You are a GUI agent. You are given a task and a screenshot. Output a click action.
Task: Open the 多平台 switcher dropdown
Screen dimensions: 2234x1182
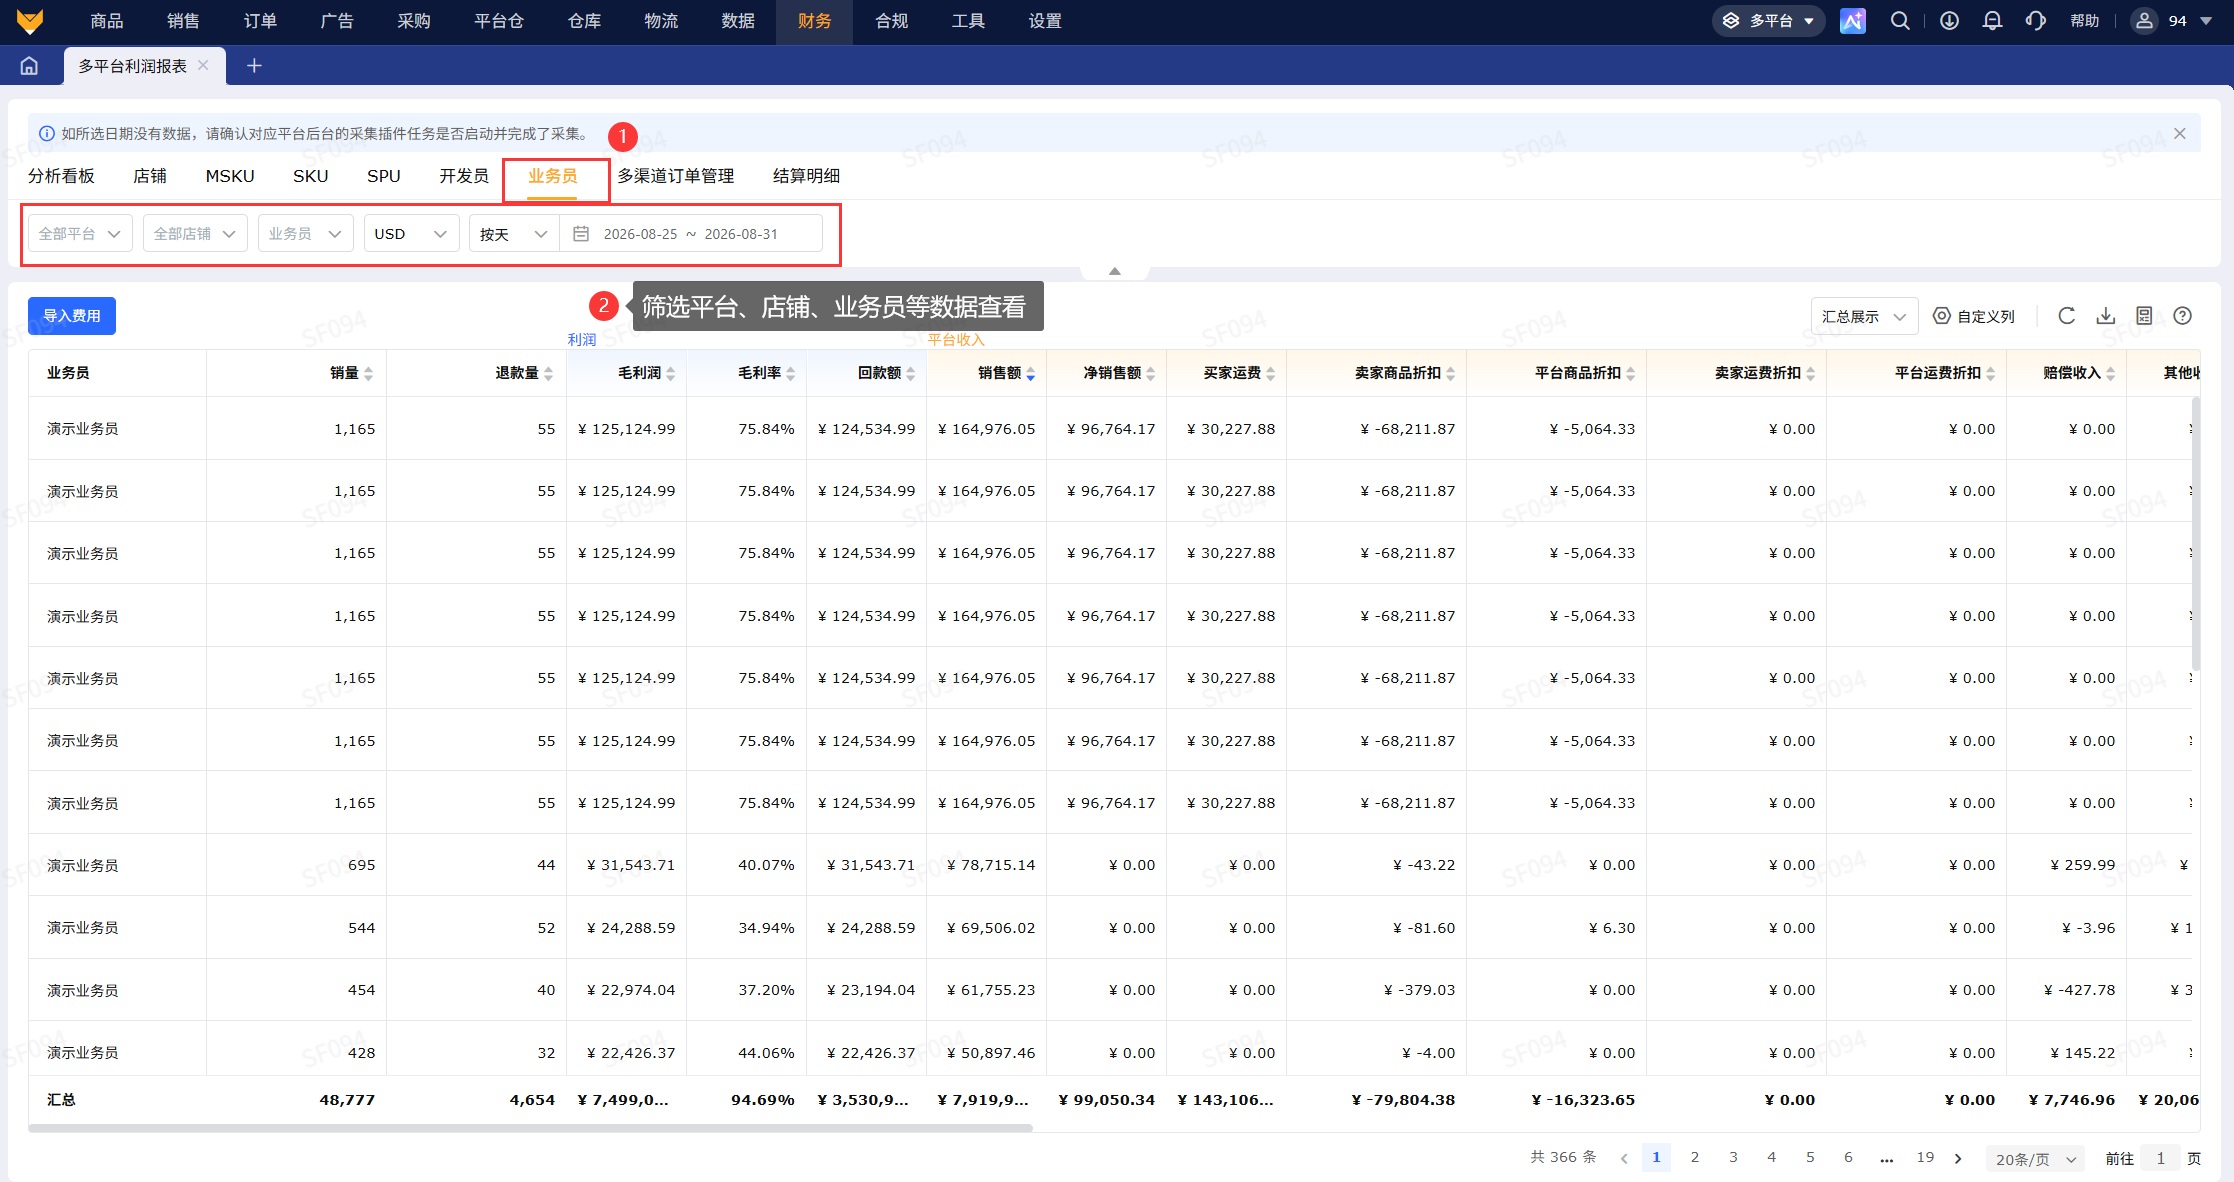[x=1768, y=21]
